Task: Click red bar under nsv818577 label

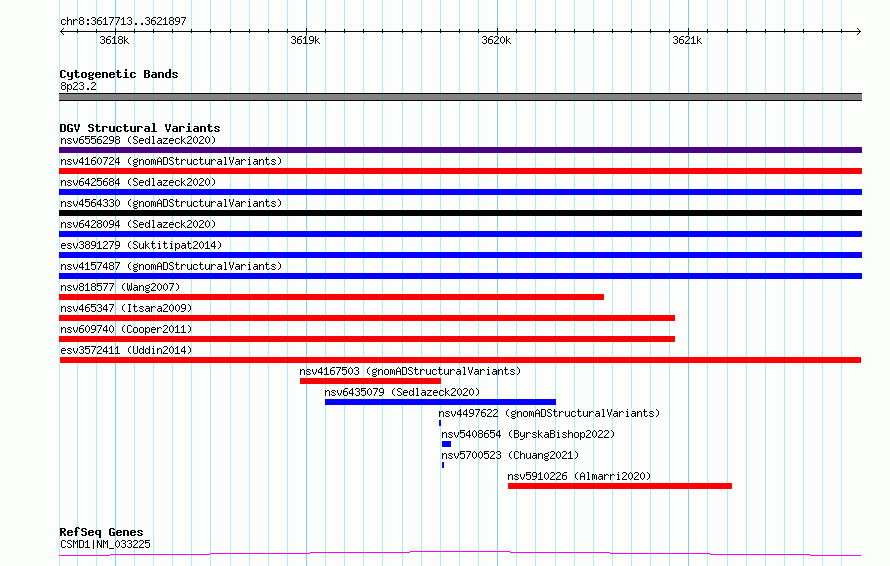Action: [x=331, y=297]
